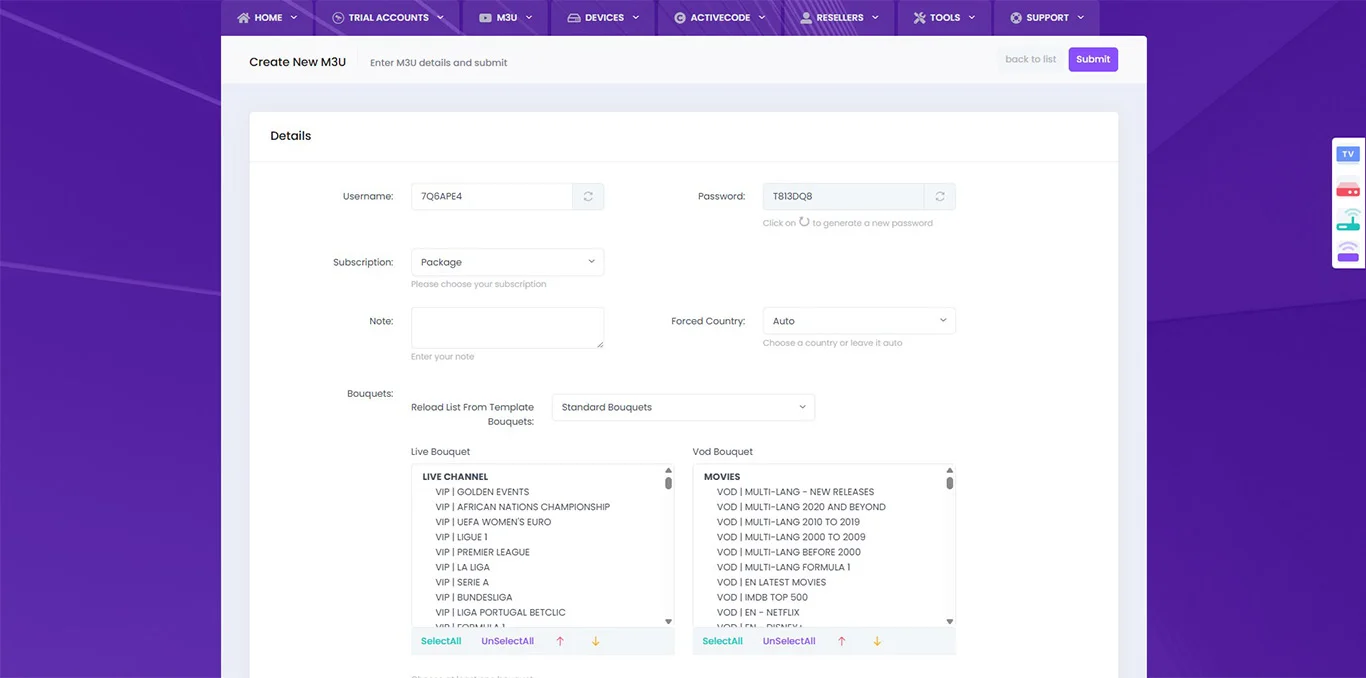Click into the Note text area

(507, 328)
